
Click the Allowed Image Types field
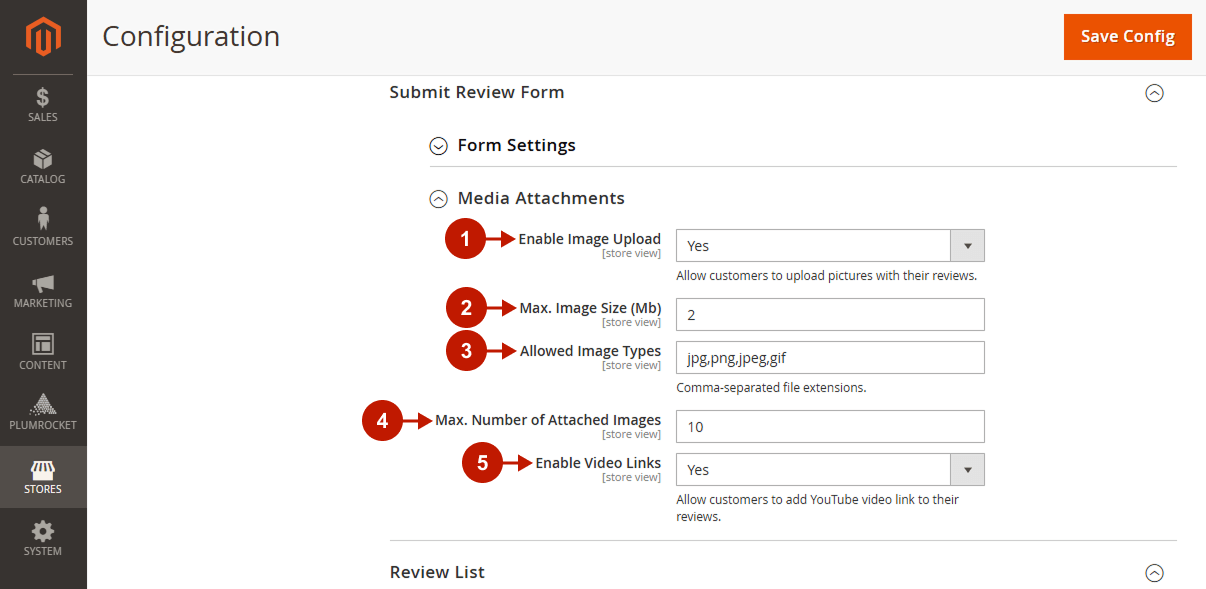coord(830,357)
